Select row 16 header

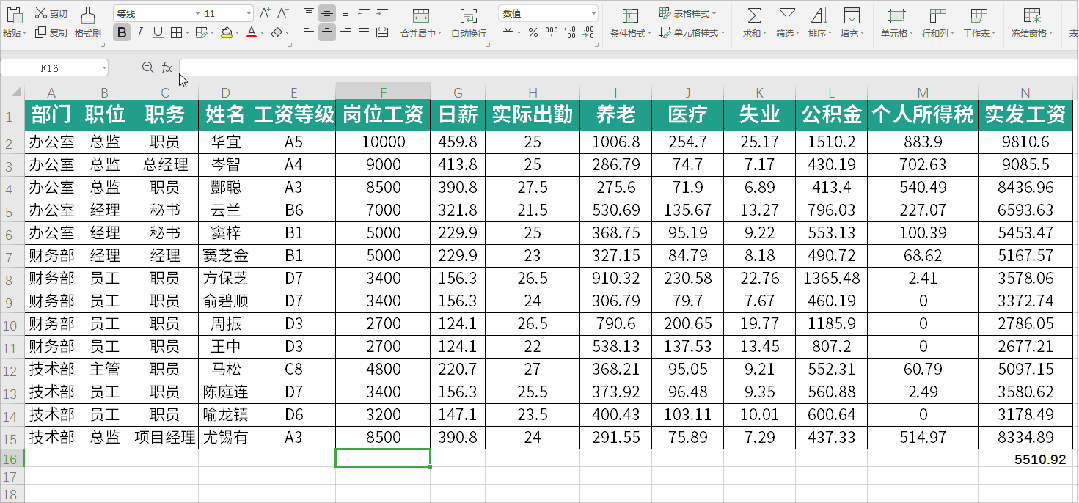click(x=12, y=458)
